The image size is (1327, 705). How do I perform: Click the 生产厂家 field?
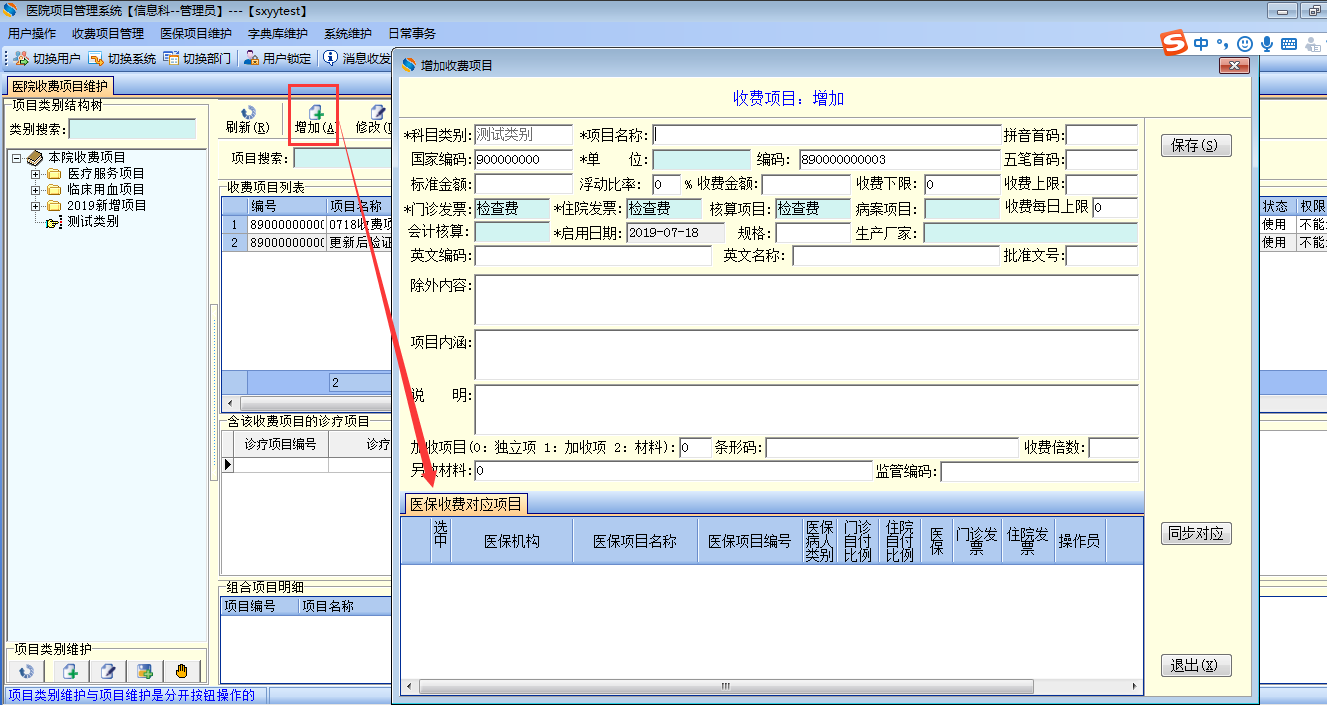[1031, 232]
